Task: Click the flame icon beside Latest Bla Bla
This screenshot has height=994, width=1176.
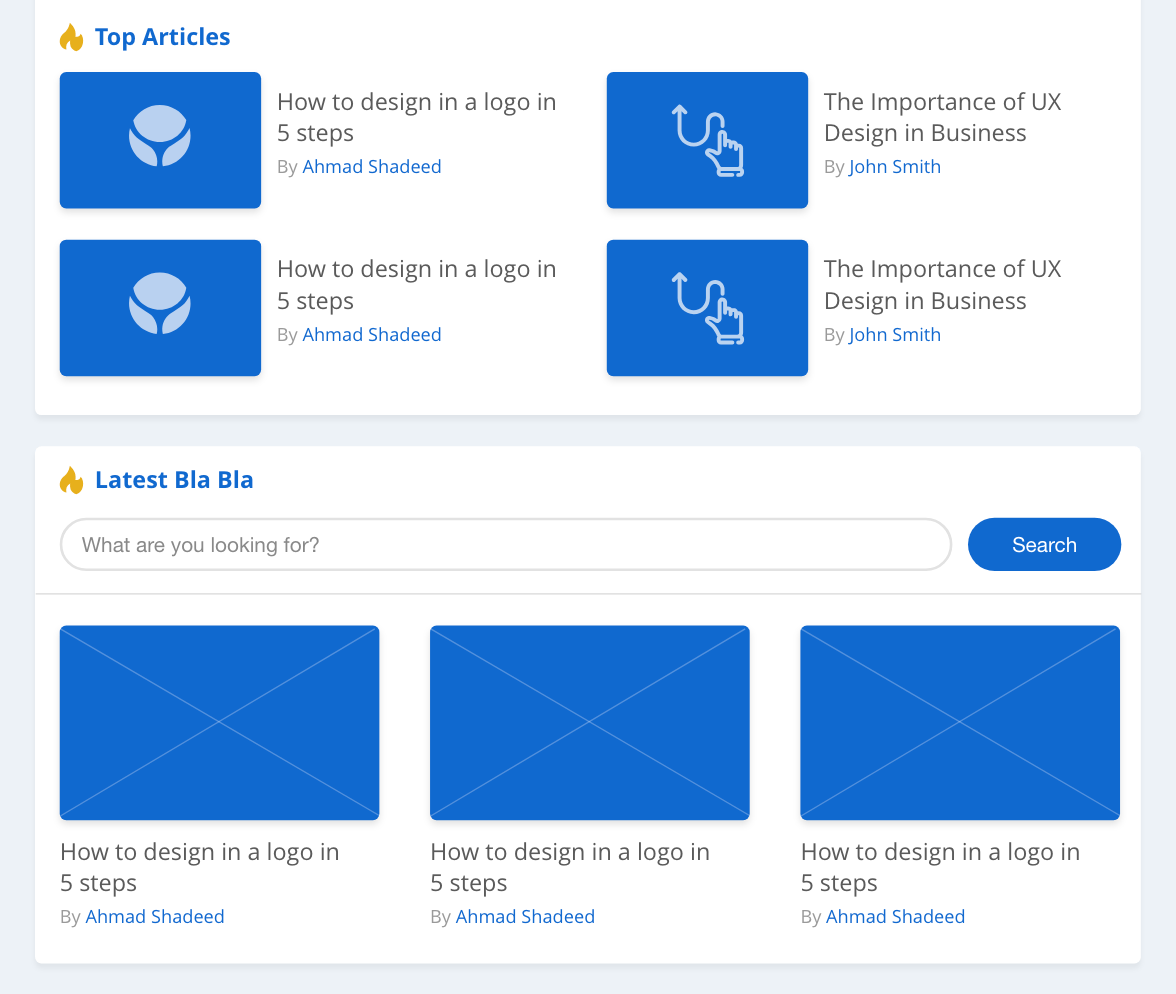Action: (x=72, y=479)
